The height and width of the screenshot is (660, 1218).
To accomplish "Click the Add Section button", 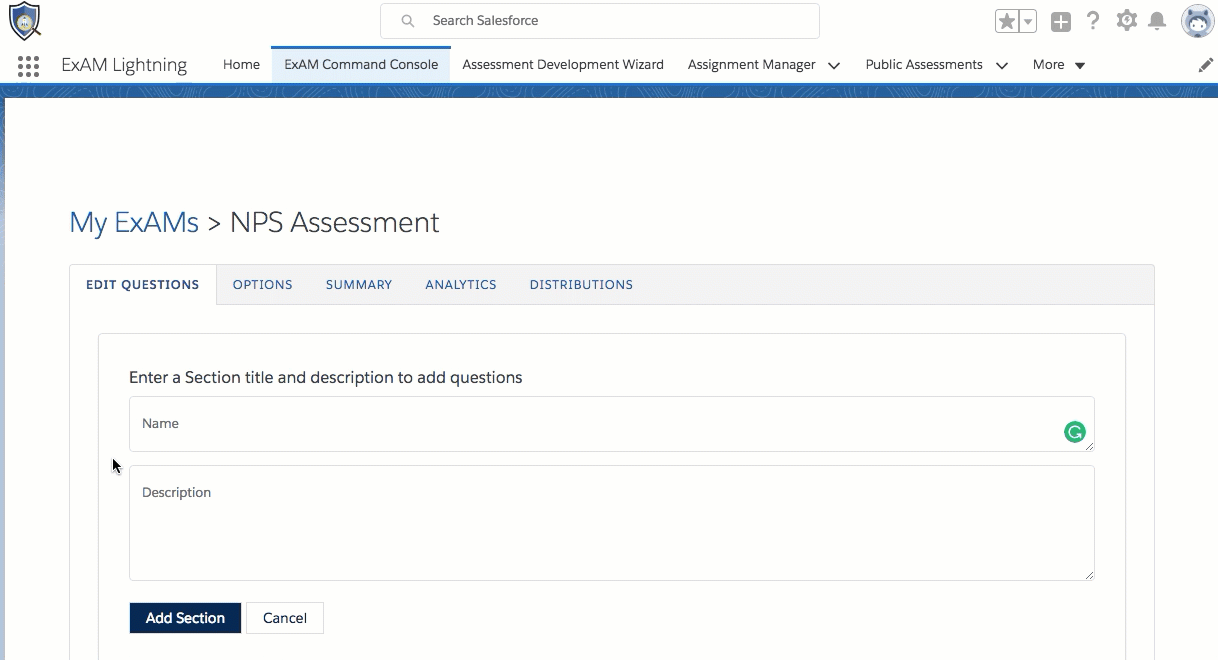I will [185, 618].
